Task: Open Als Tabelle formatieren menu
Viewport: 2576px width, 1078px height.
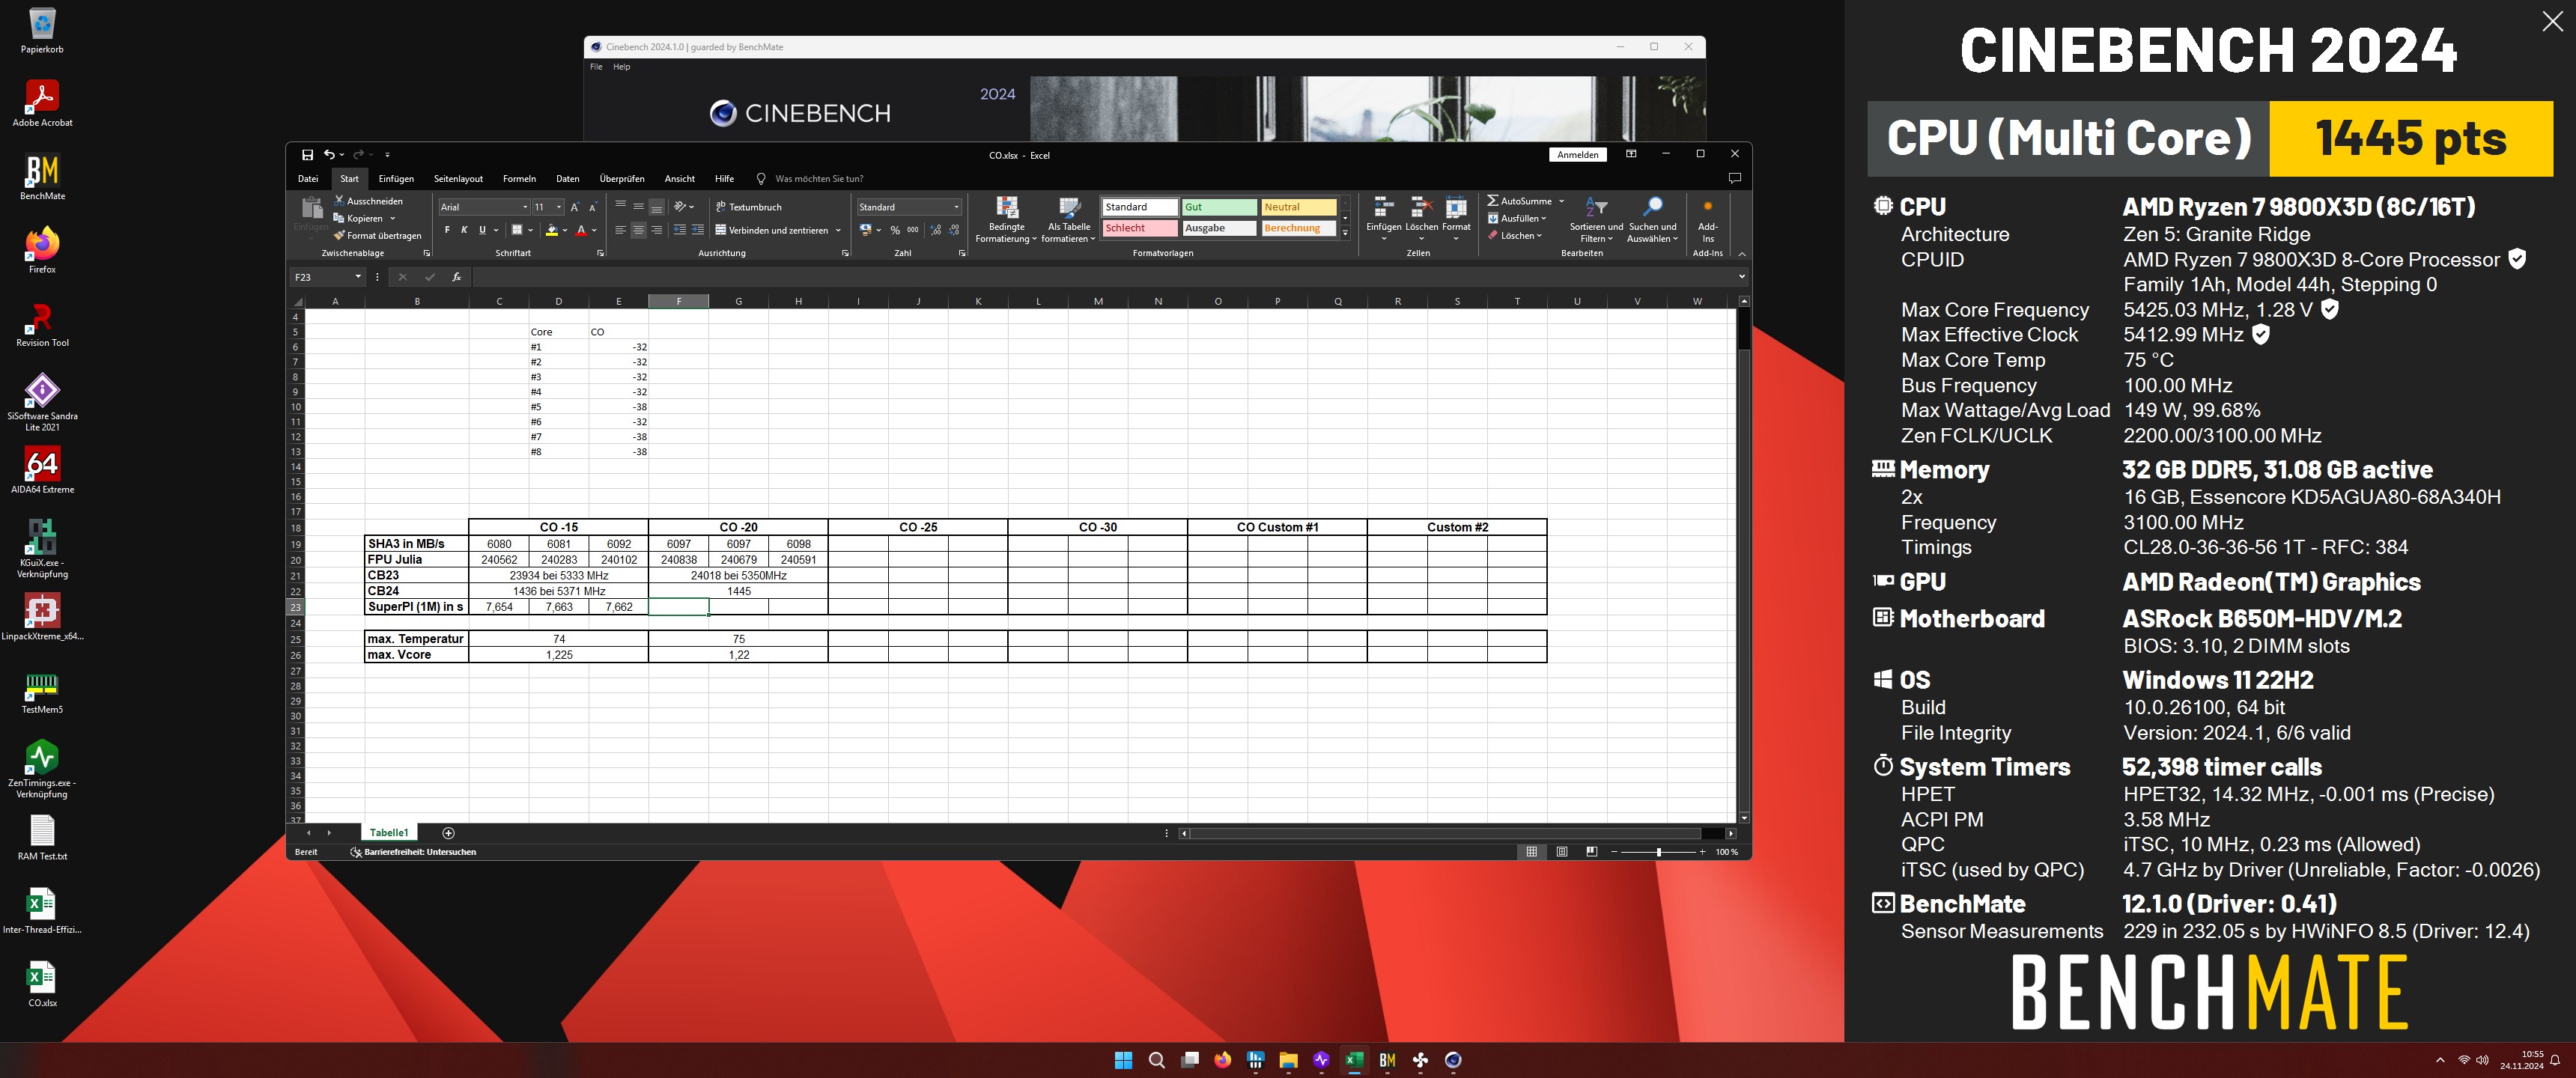Action: coord(1069,219)
